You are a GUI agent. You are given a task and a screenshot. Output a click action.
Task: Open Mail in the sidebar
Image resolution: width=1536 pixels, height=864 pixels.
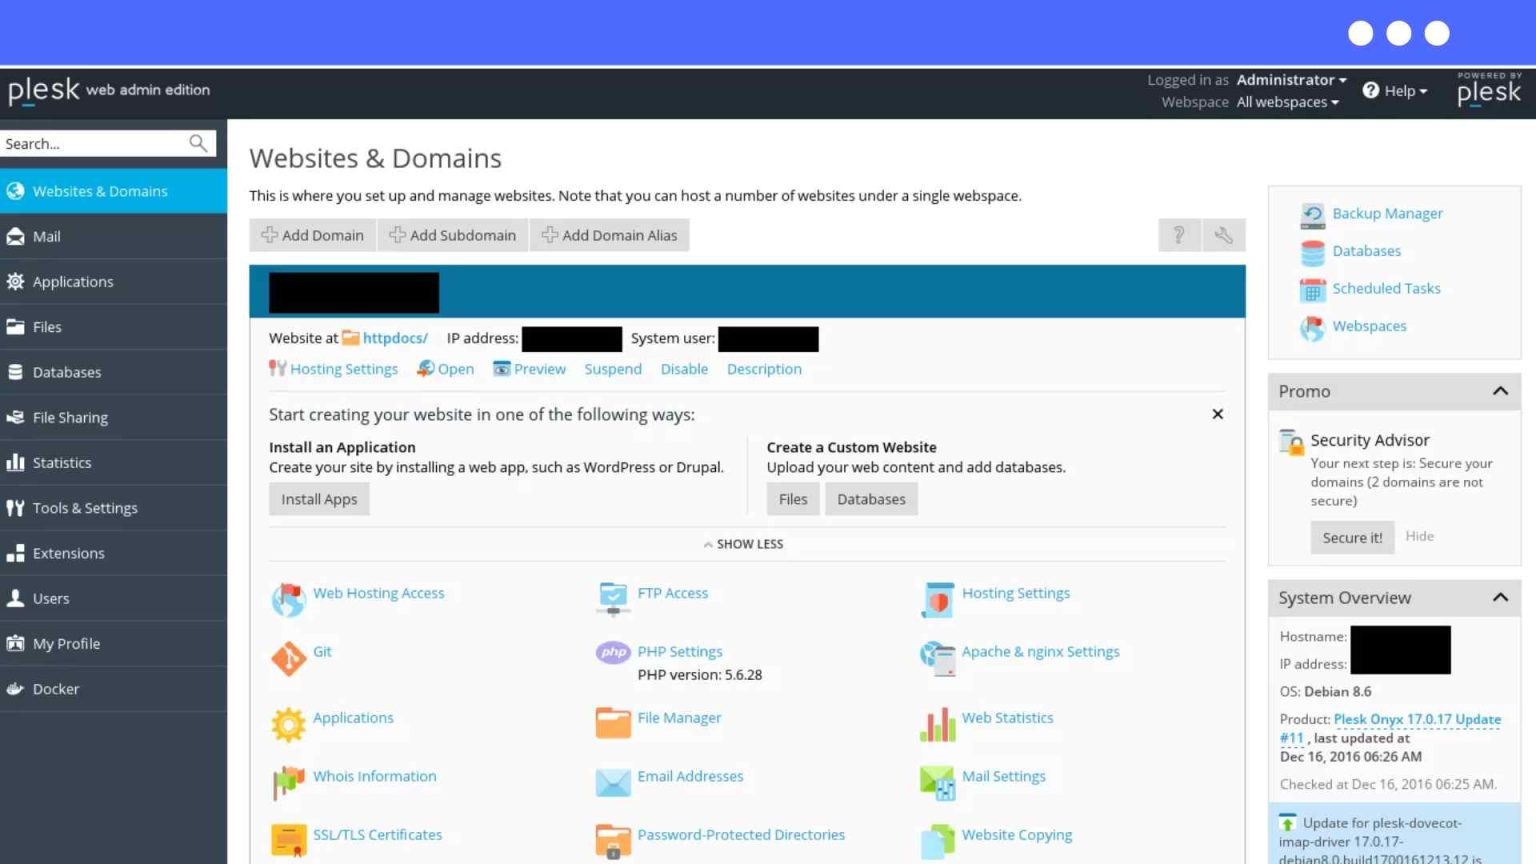(113, 236)
